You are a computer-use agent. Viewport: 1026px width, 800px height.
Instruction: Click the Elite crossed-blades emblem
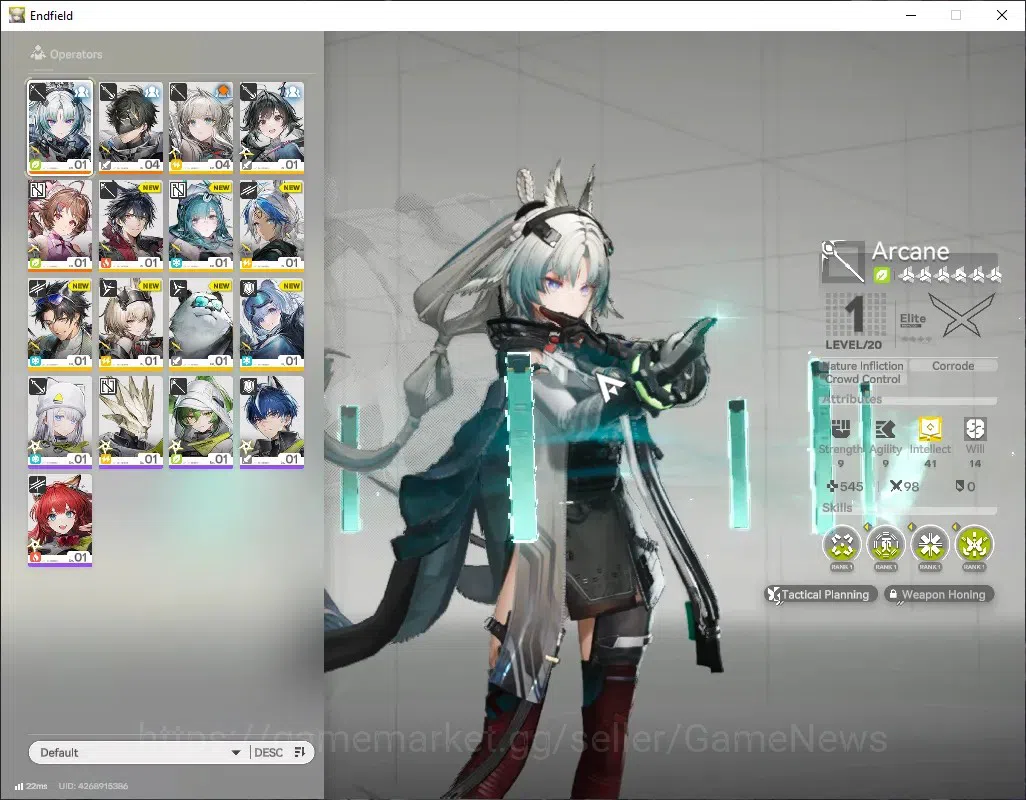tap(962, 315)
